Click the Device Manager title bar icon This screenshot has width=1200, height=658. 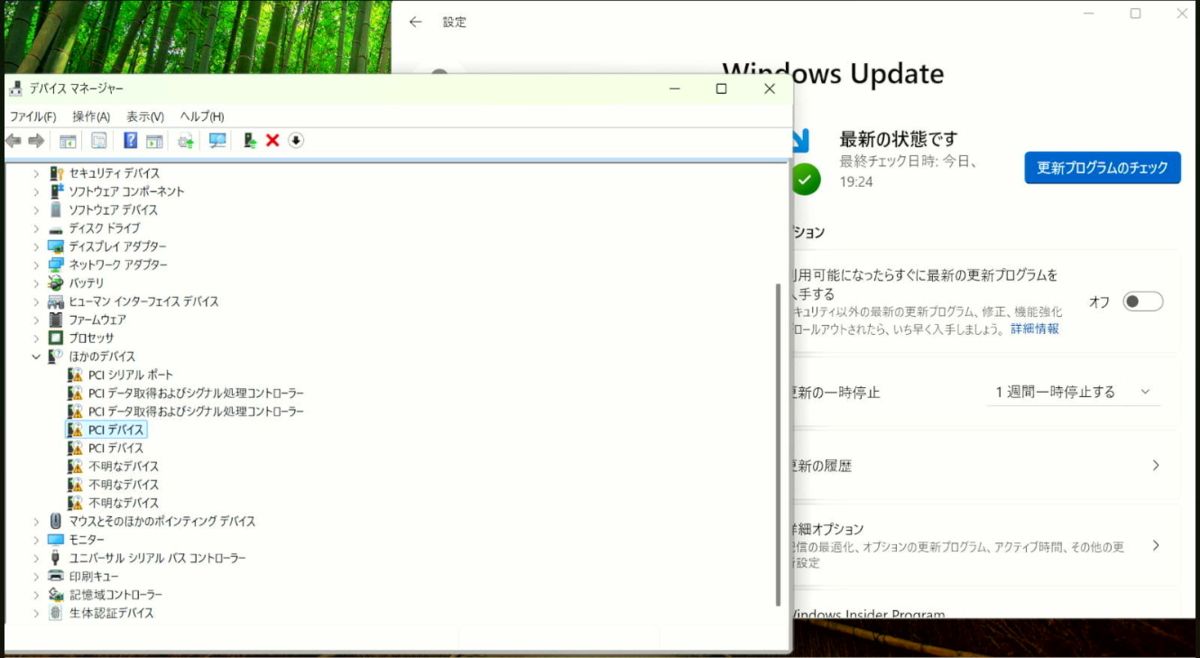16,89
